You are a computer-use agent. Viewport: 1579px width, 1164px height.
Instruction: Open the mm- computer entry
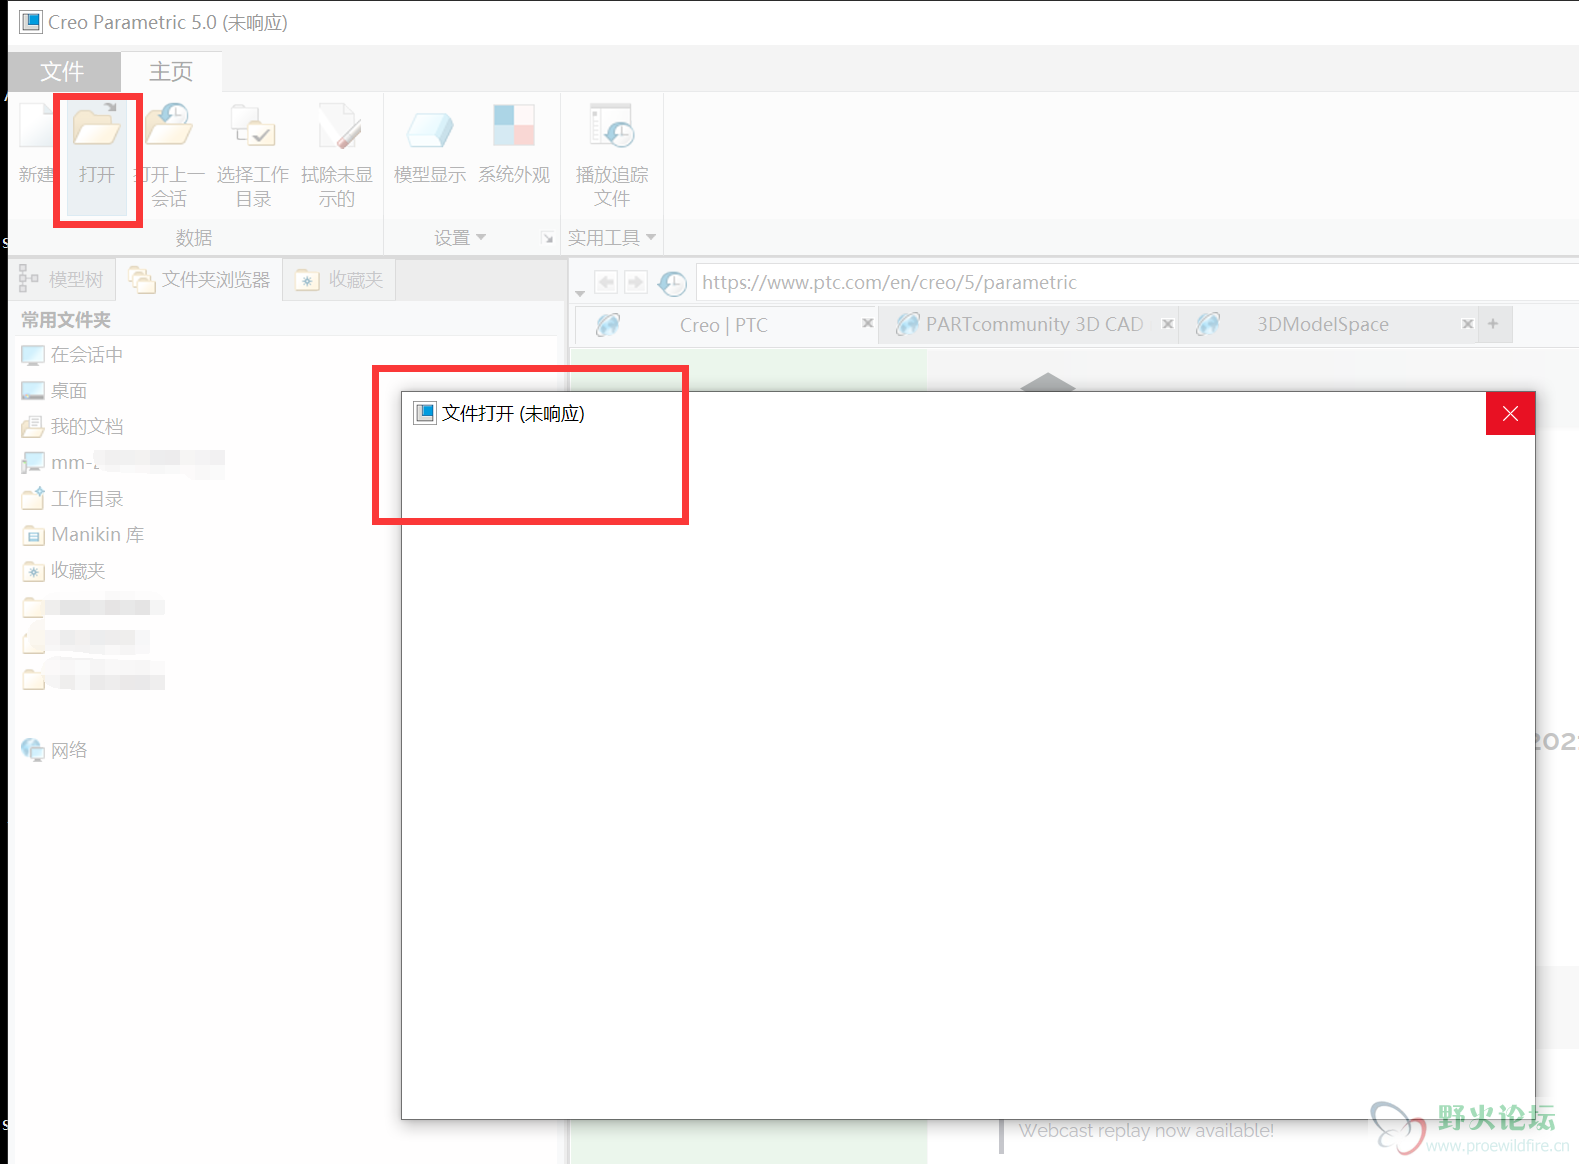click(122, 463)
